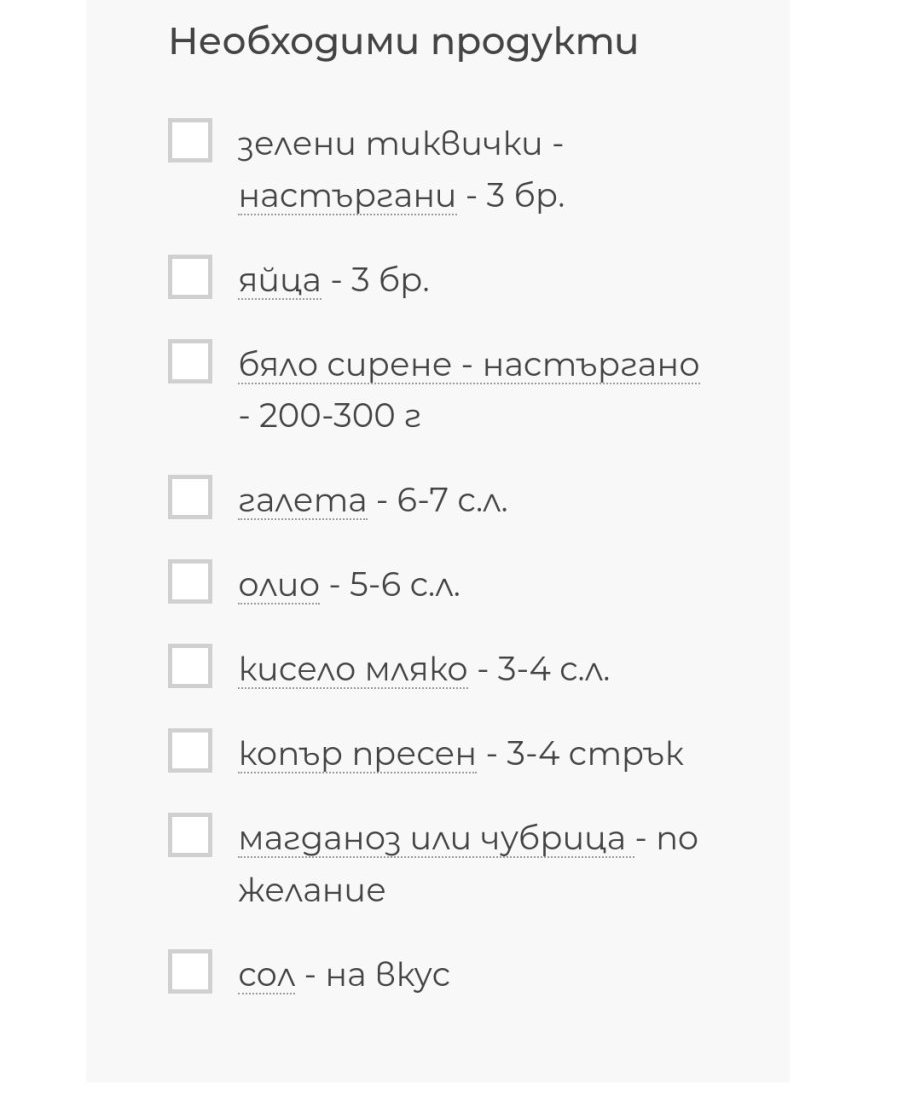Follow the кисело мляко link
Viewport: 921px width, 1107px height.
352,670
